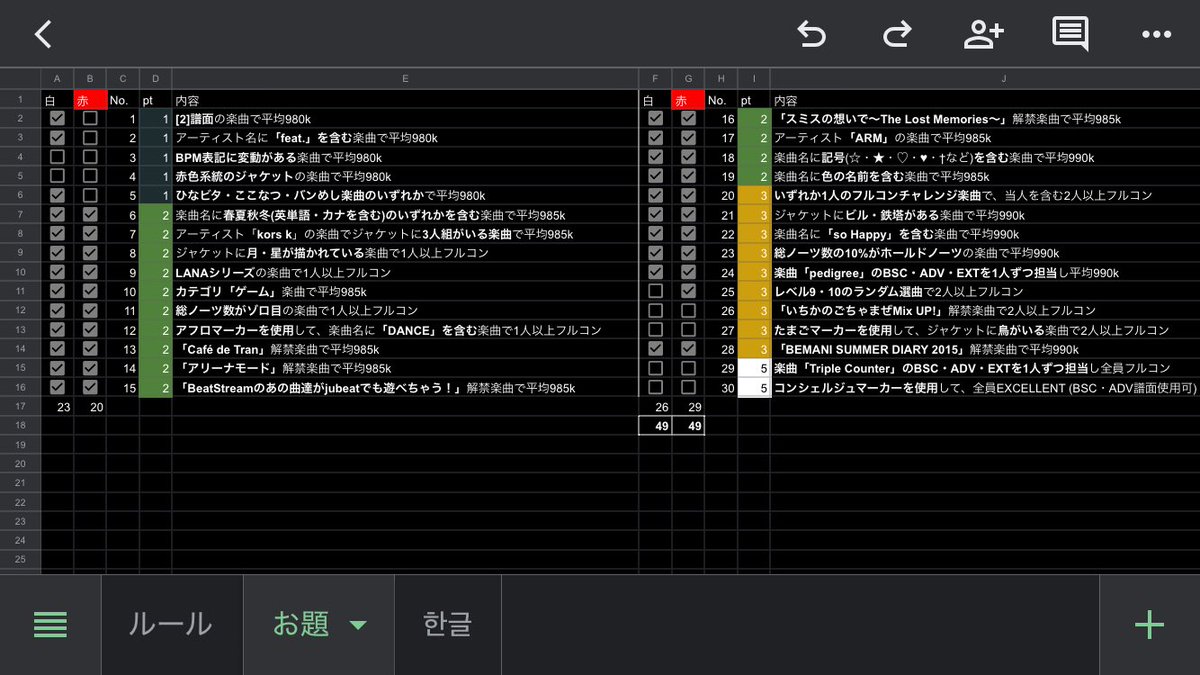Select the お題 sheet tab
The height and width of the screenshot is (675, 1200).
point(301,624)
